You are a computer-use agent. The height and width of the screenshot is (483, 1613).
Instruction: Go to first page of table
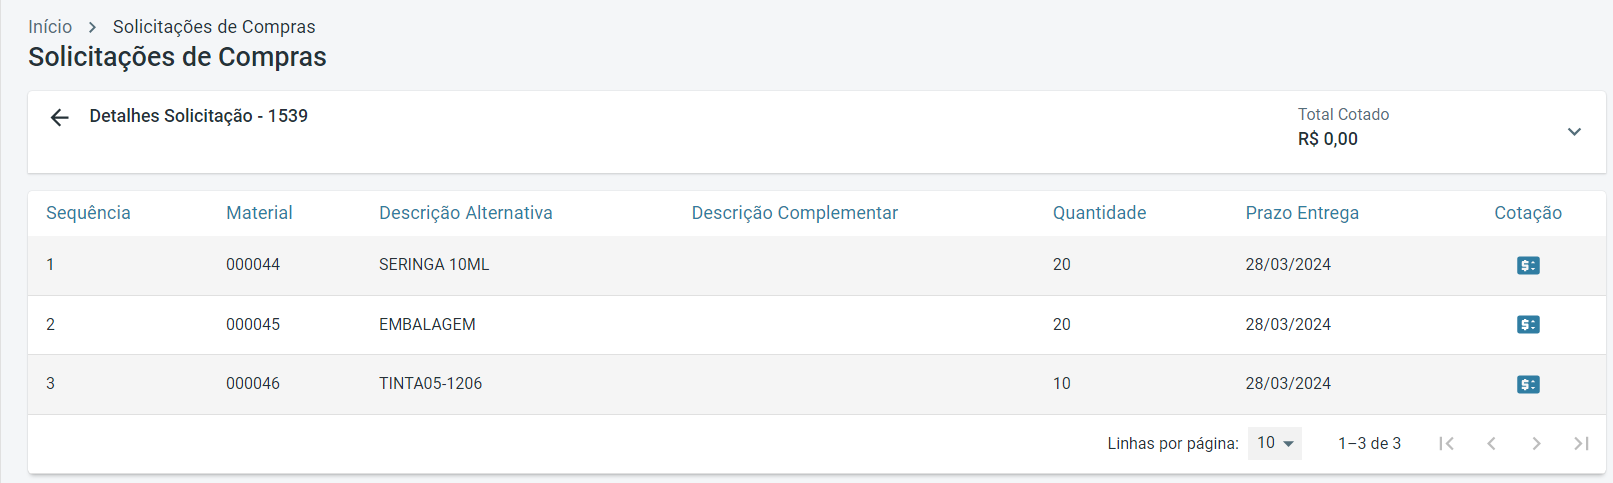[x=1446, y=443]
